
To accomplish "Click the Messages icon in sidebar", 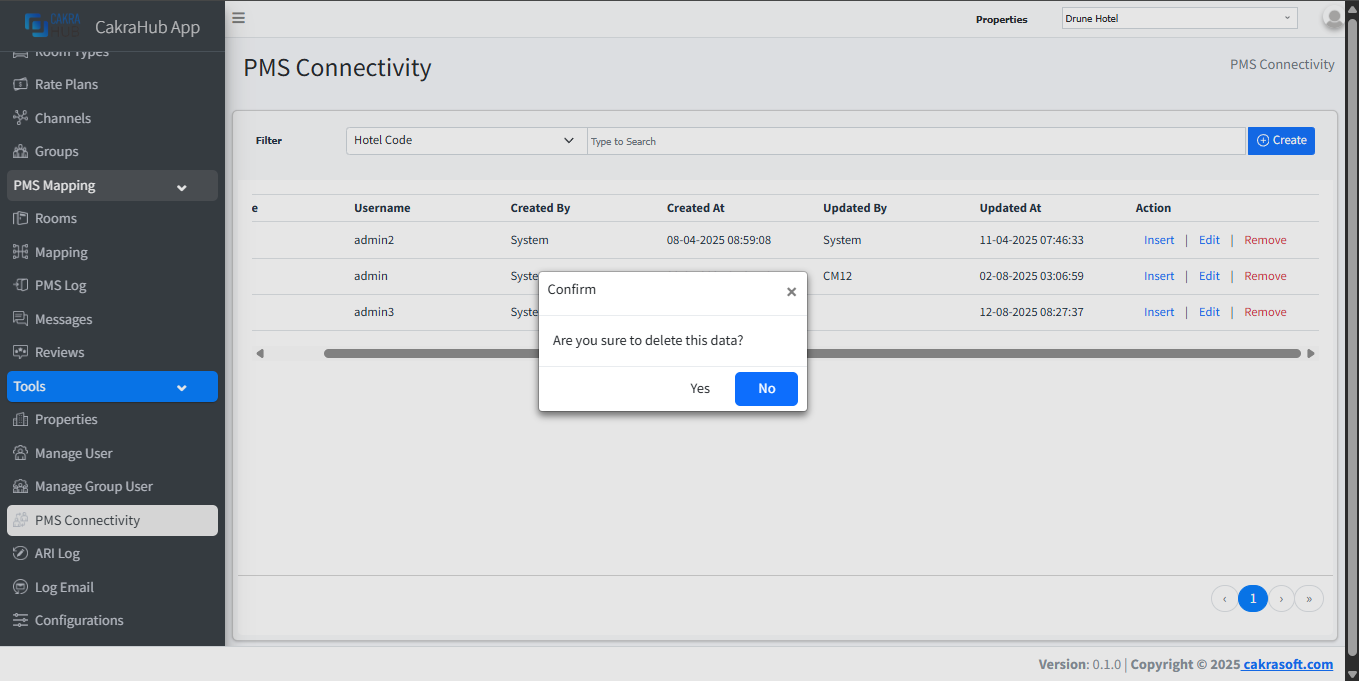I will (x=21, y=318).
